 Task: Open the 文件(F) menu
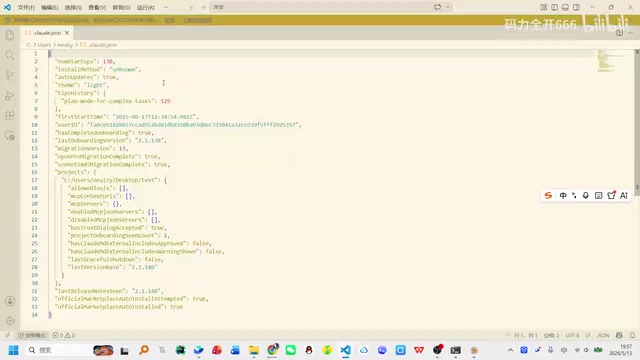click(26, 7)
